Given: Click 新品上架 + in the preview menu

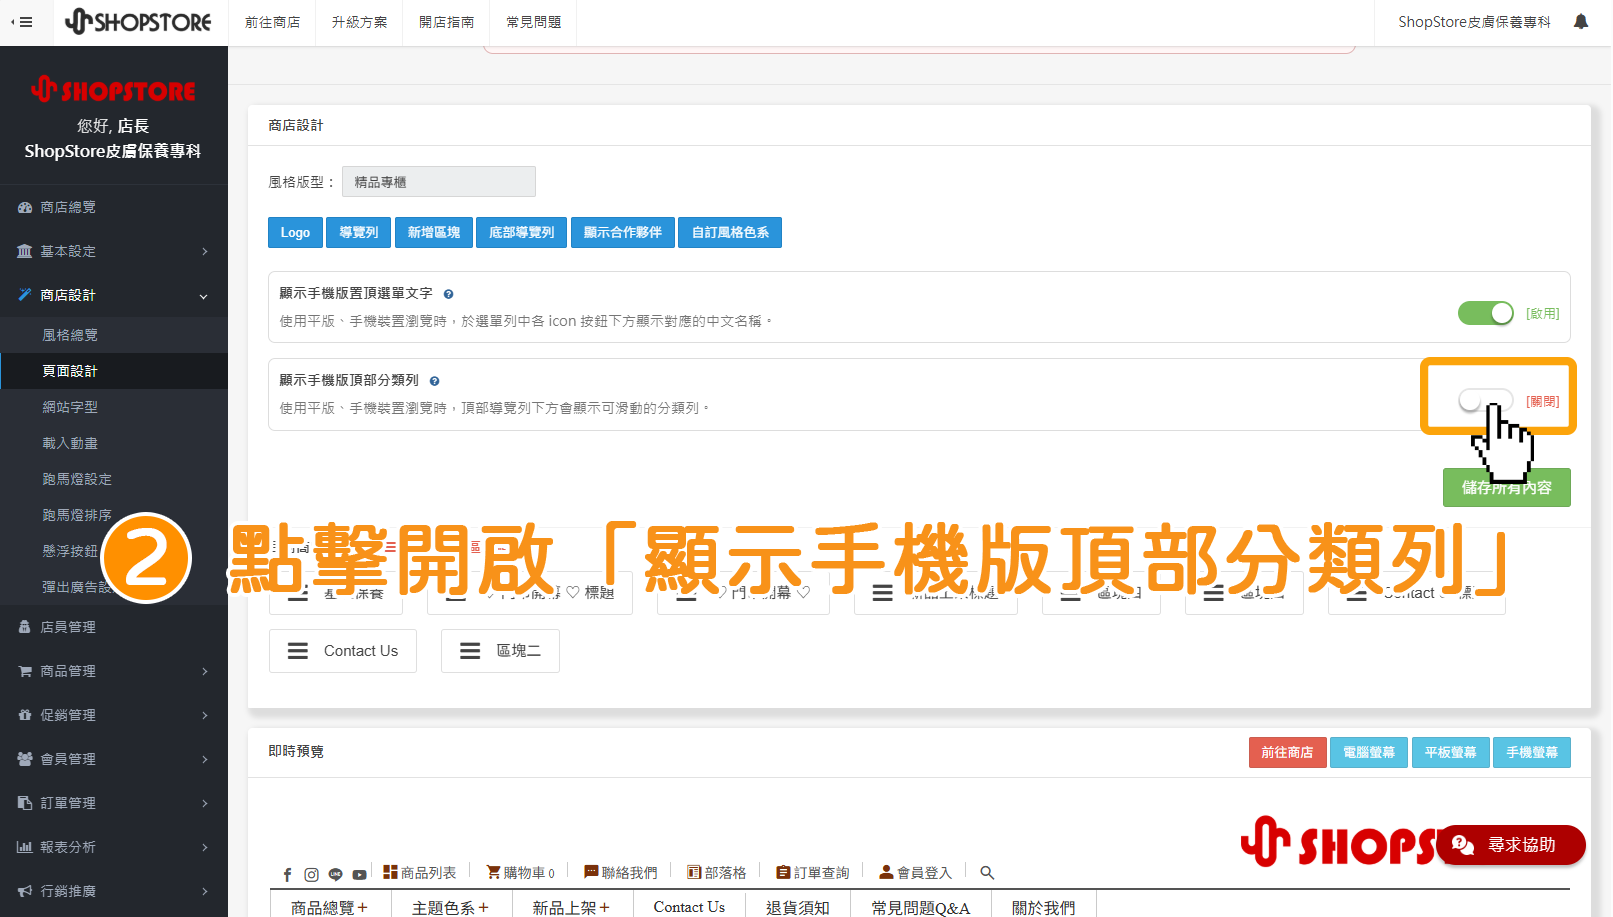Looking at the screenshot, I should click(570, 907).
